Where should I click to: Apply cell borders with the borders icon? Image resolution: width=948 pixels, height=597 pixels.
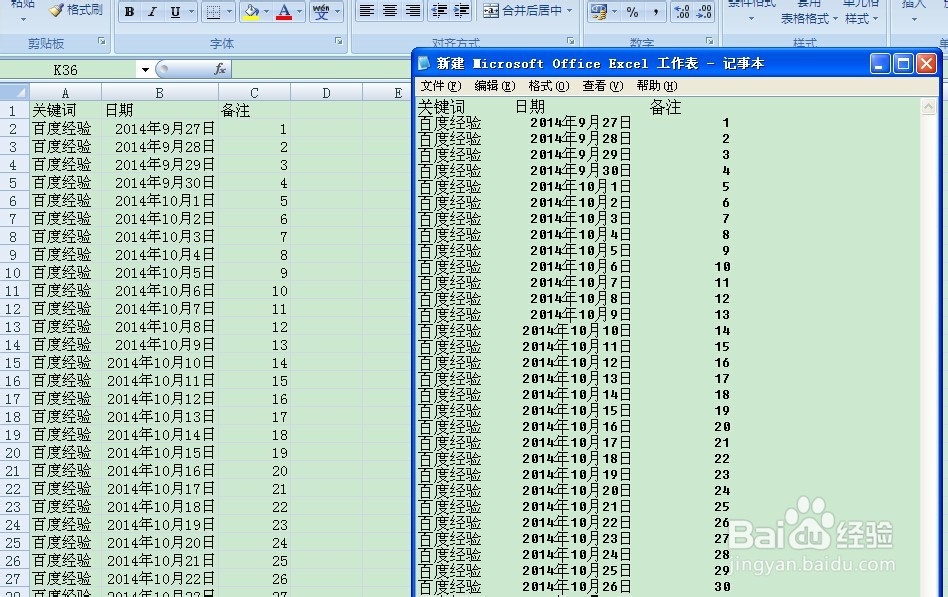click(213, 11)
